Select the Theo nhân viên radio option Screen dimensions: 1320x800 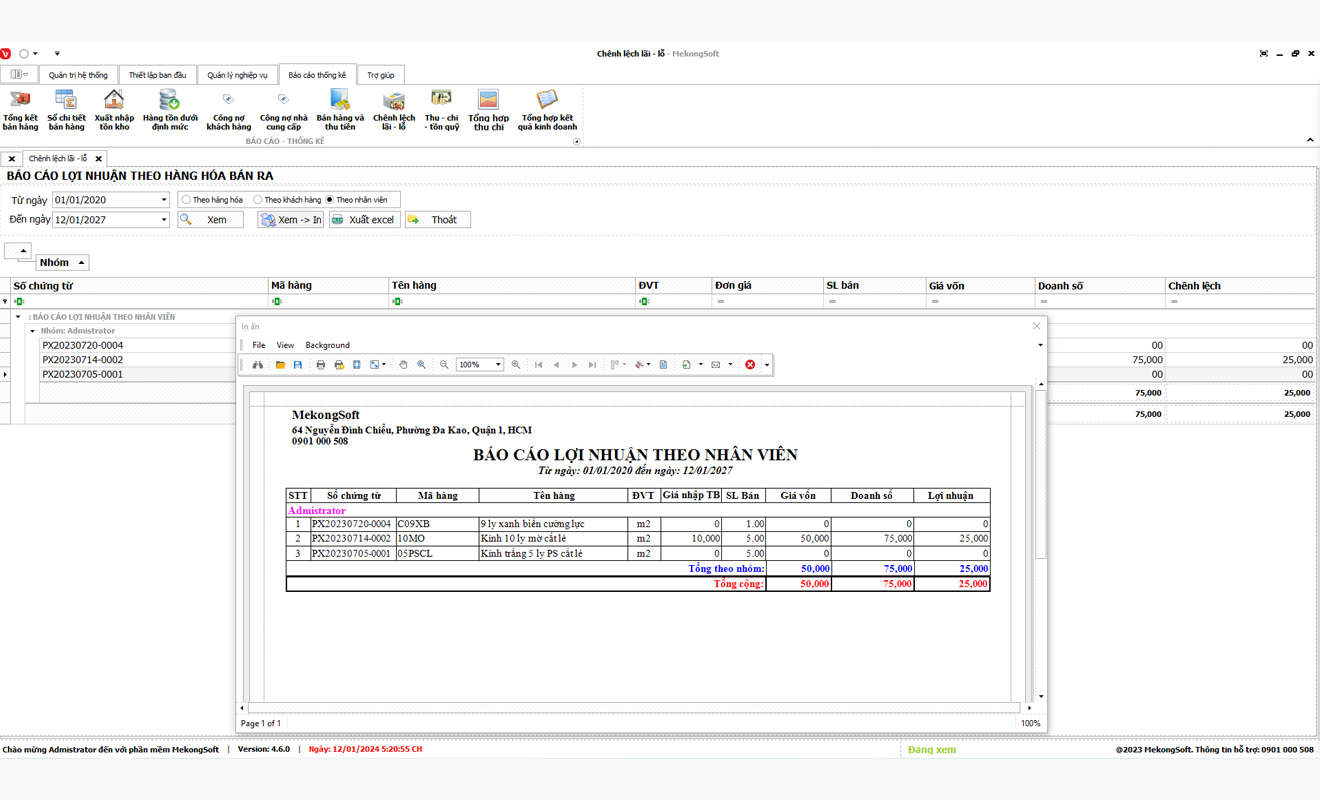pos(330,200)
